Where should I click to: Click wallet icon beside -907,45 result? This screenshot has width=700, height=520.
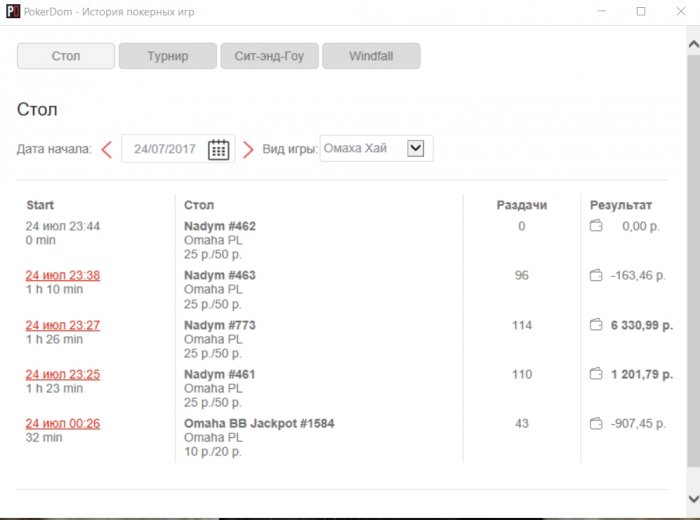click(596, 423)
